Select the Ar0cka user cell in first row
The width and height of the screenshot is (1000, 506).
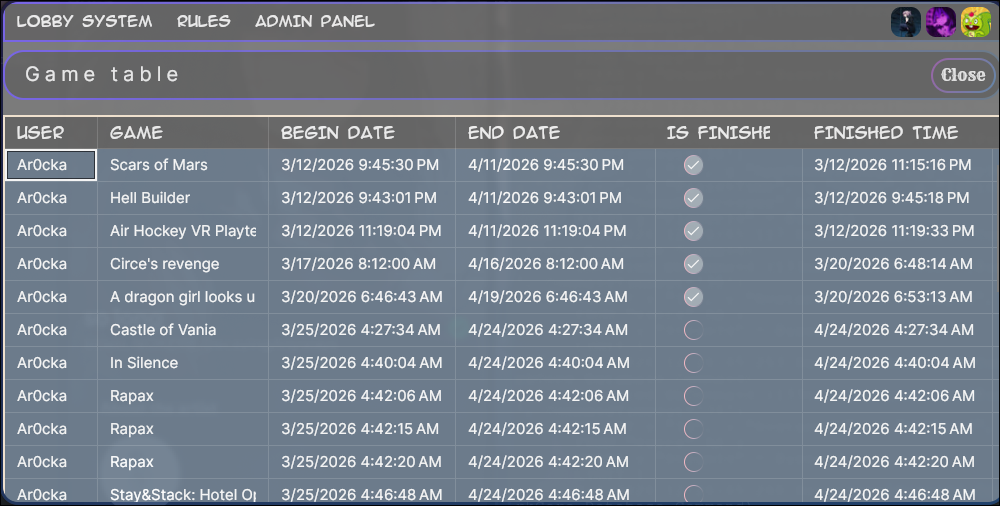pos(51,165)
